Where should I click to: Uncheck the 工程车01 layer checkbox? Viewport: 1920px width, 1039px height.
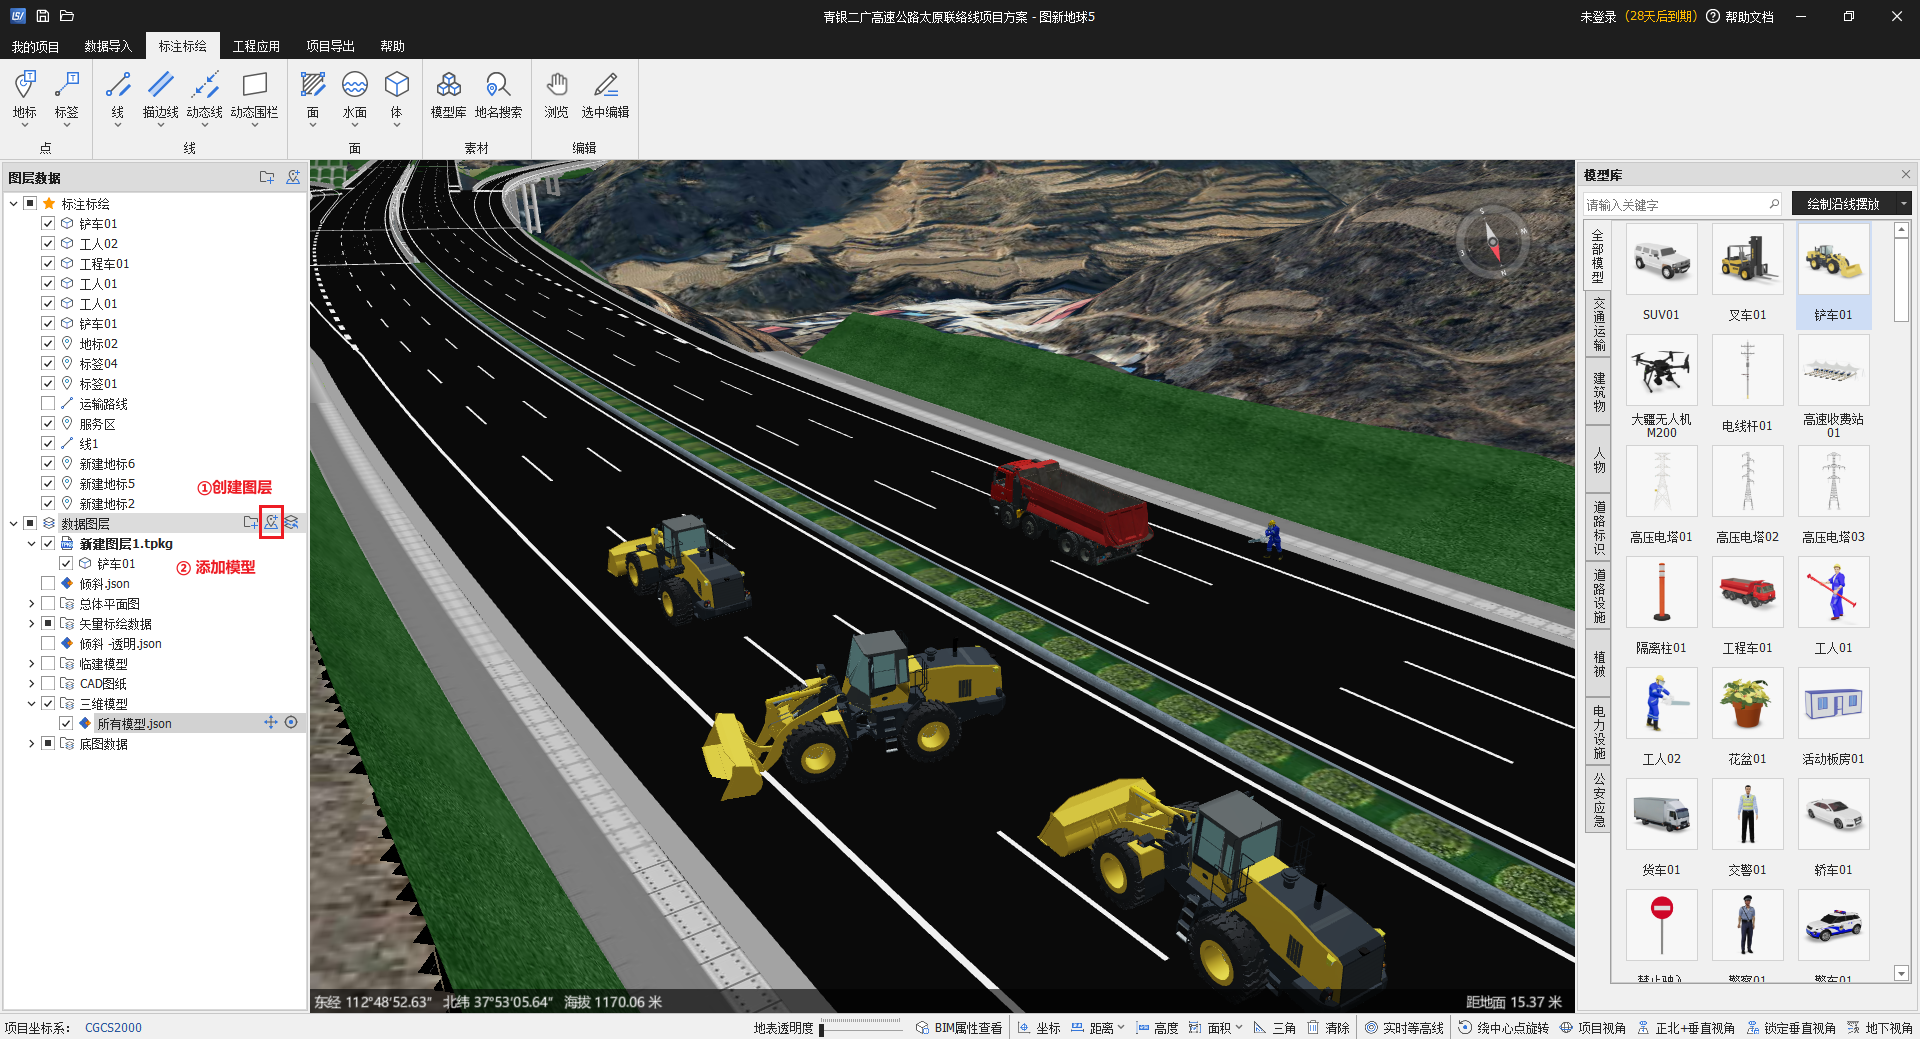48,264
